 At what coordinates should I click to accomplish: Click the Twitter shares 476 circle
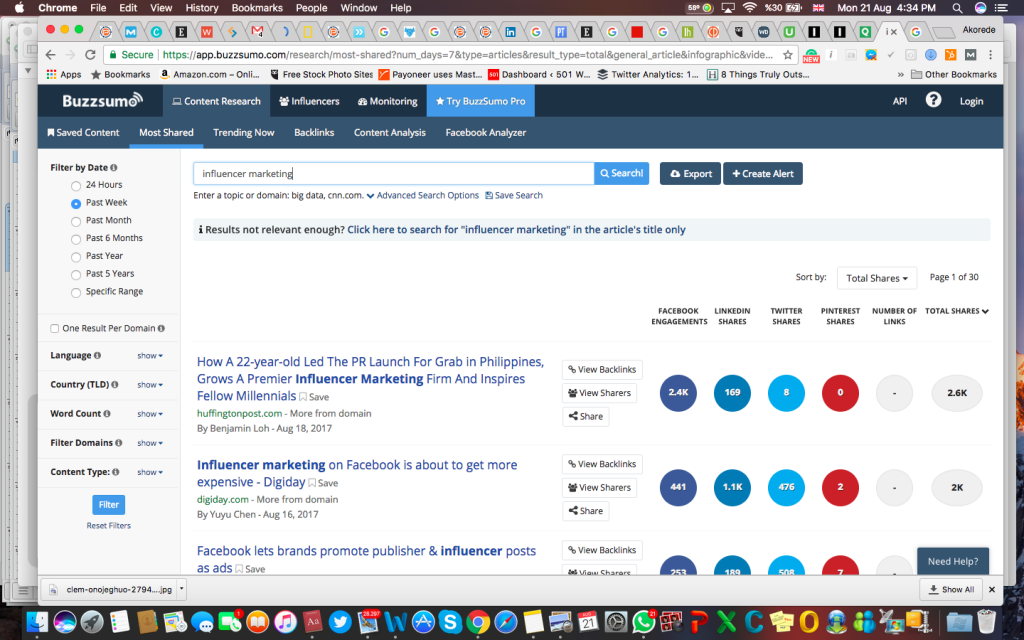click(786, 487)
